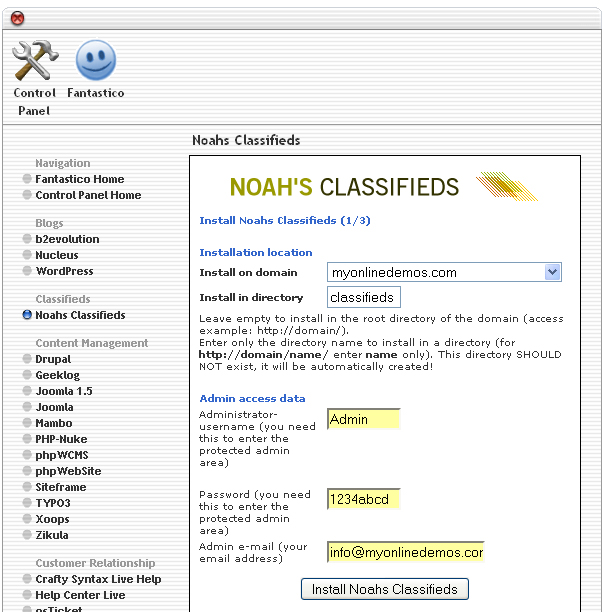Choose Joomla 1.5 from the list
The height and width of the screenshot is (612, 602).
coord(64,391)
